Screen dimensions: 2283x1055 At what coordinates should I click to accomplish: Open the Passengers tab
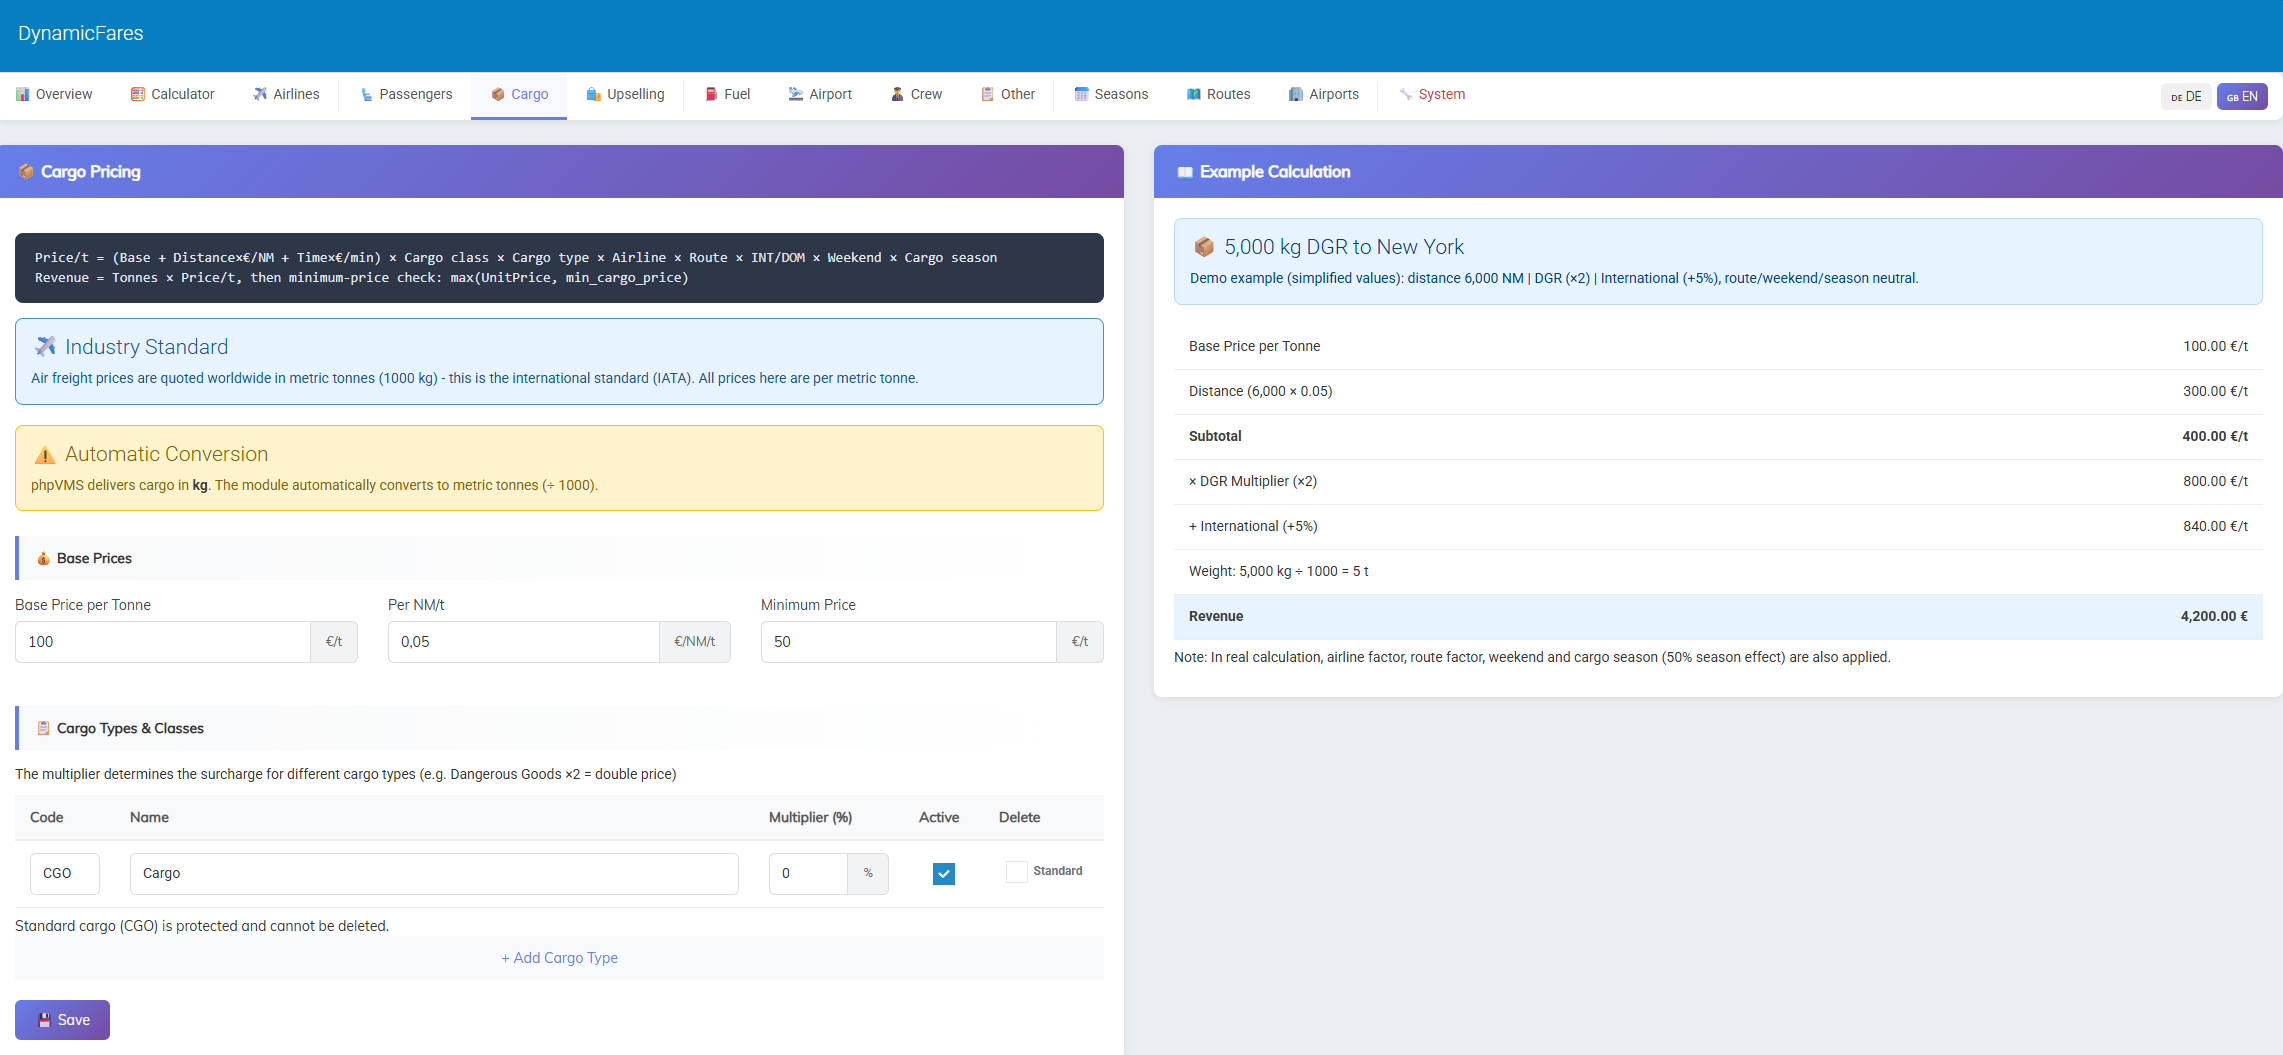tap(406, 95)
